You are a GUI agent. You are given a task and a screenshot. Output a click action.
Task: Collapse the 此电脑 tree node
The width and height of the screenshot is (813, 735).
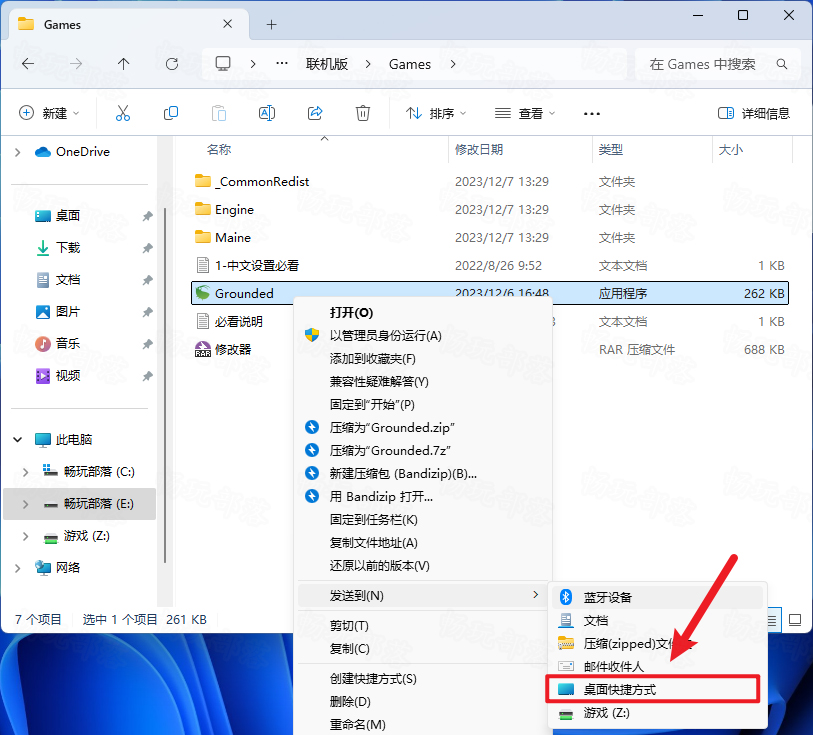point(18,440)
